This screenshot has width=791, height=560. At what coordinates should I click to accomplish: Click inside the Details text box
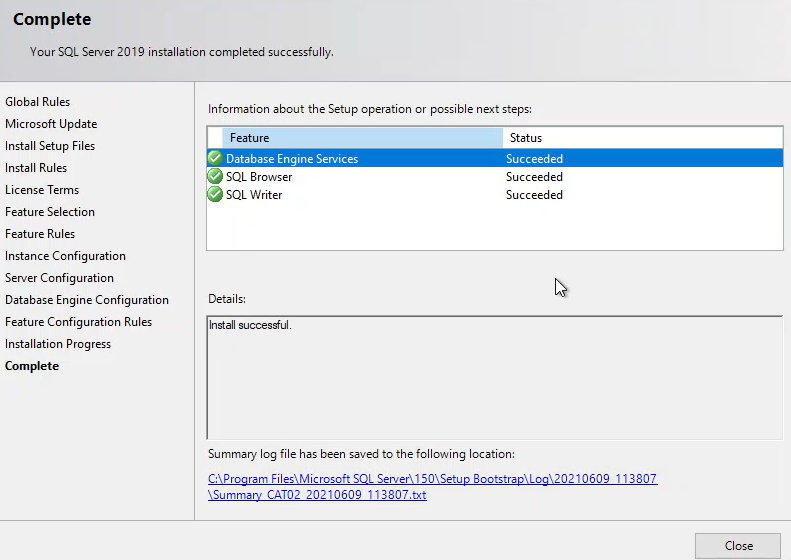click(495, 377)
